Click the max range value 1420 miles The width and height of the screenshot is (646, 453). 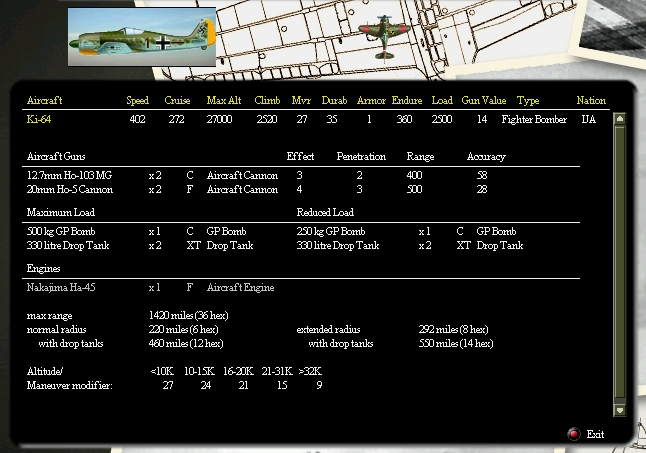pyautogui.click(x=188, y=315)
